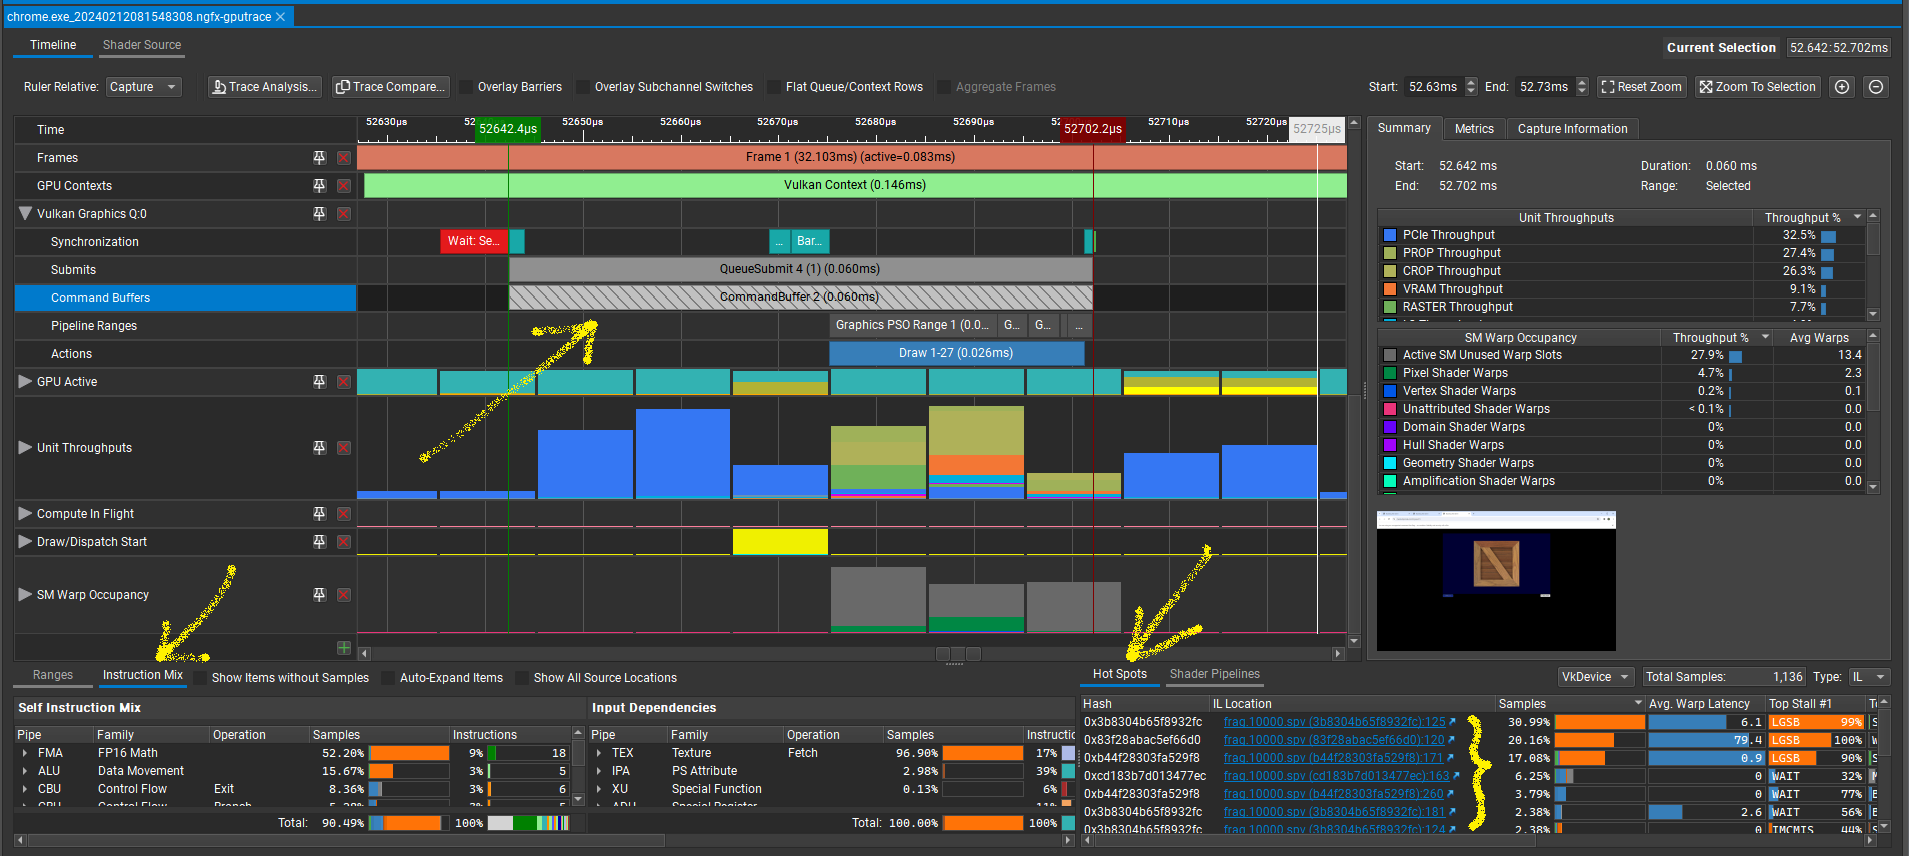This screenshot has height=856, width=1909.
Task: Pin the GPU Active row
Action: [x=319, y=382]
